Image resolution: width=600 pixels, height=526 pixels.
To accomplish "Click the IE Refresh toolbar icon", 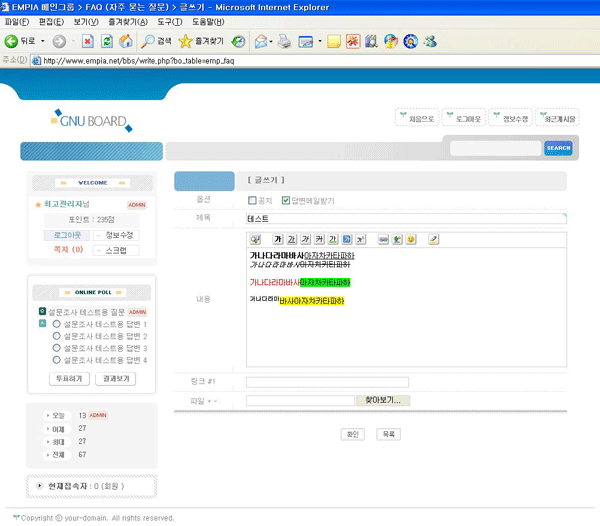I will 105,41.
